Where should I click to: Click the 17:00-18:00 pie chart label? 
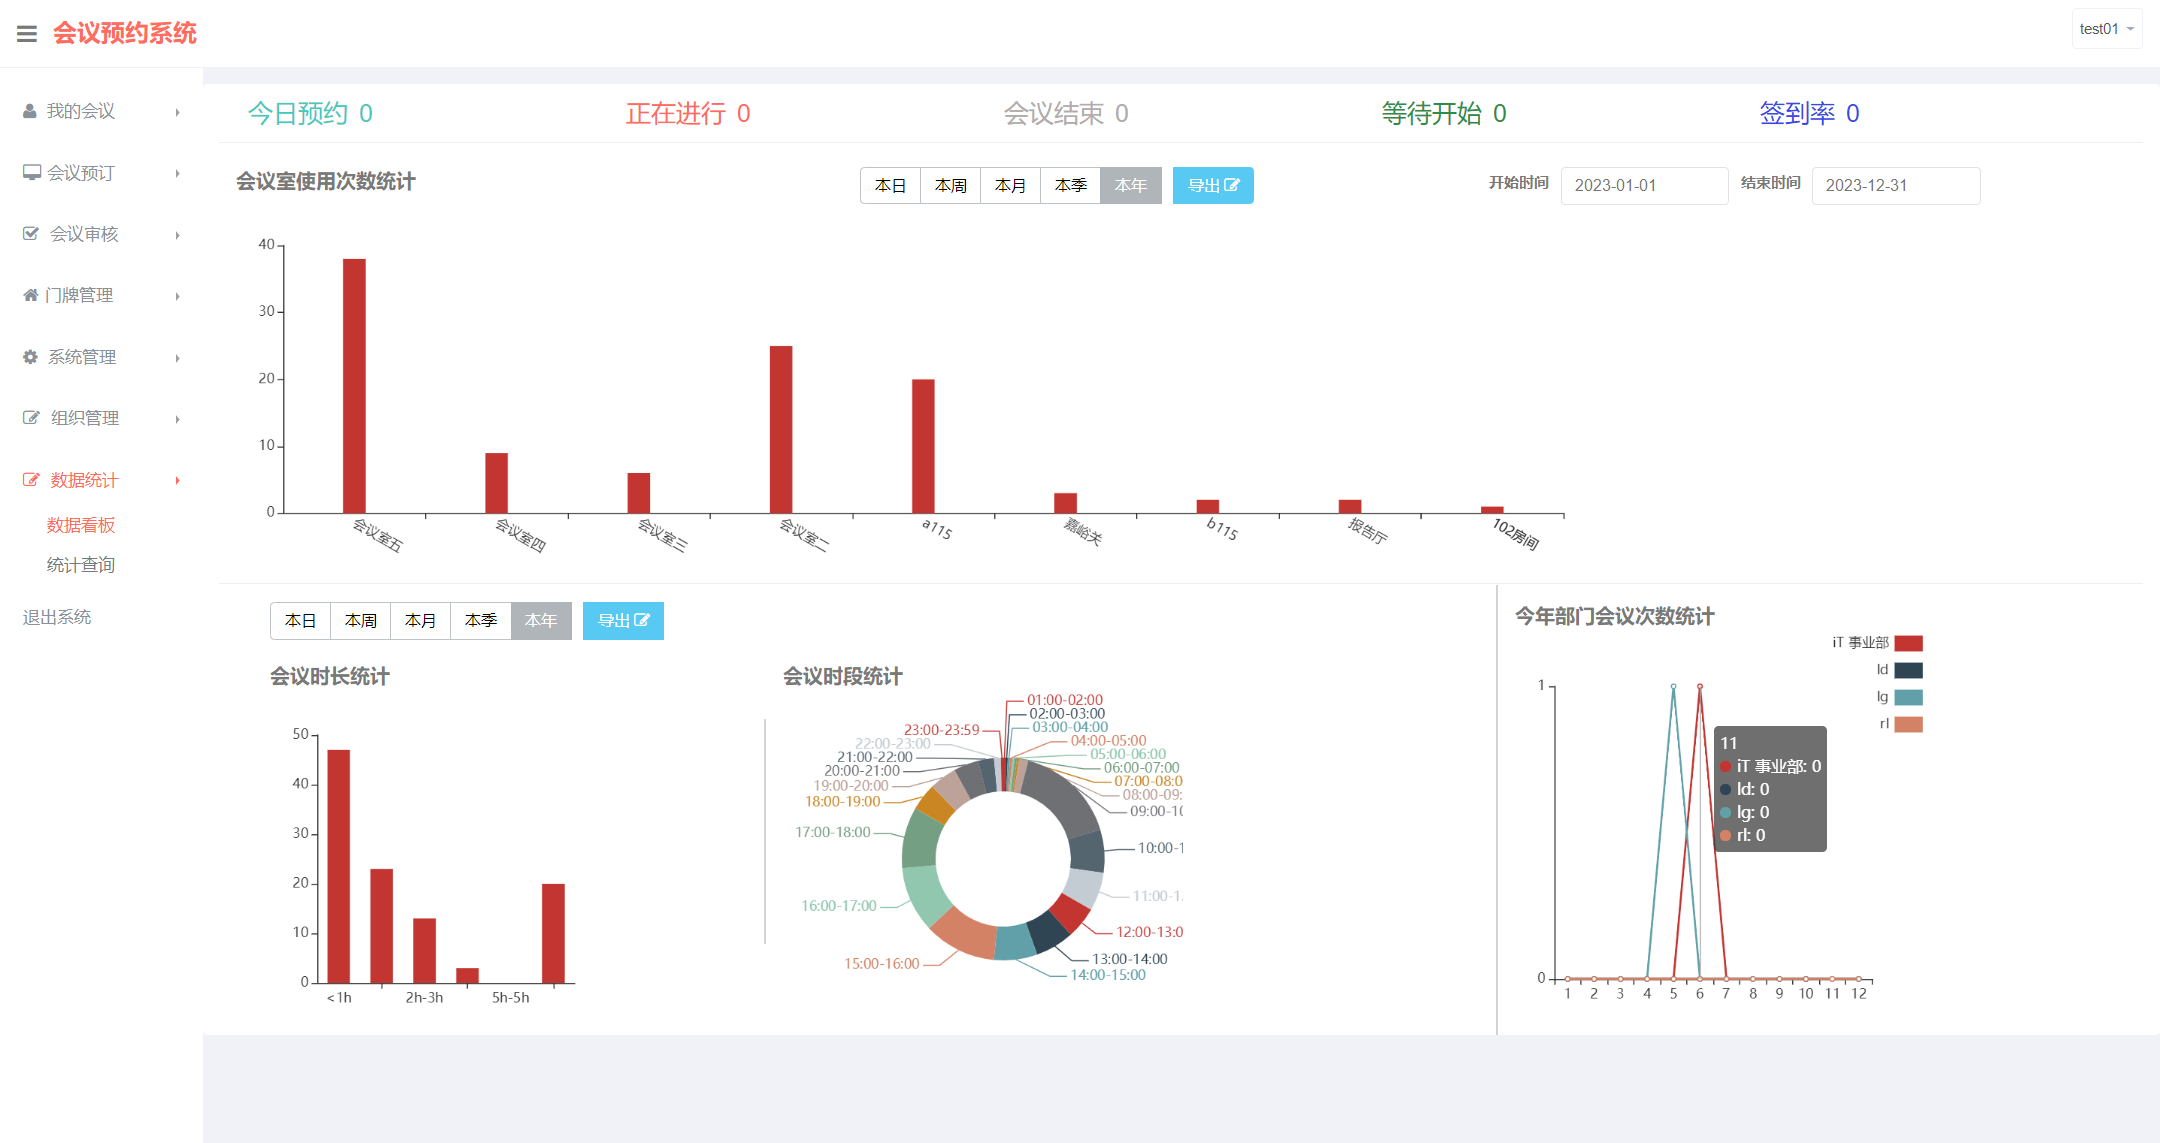point(833,832)
